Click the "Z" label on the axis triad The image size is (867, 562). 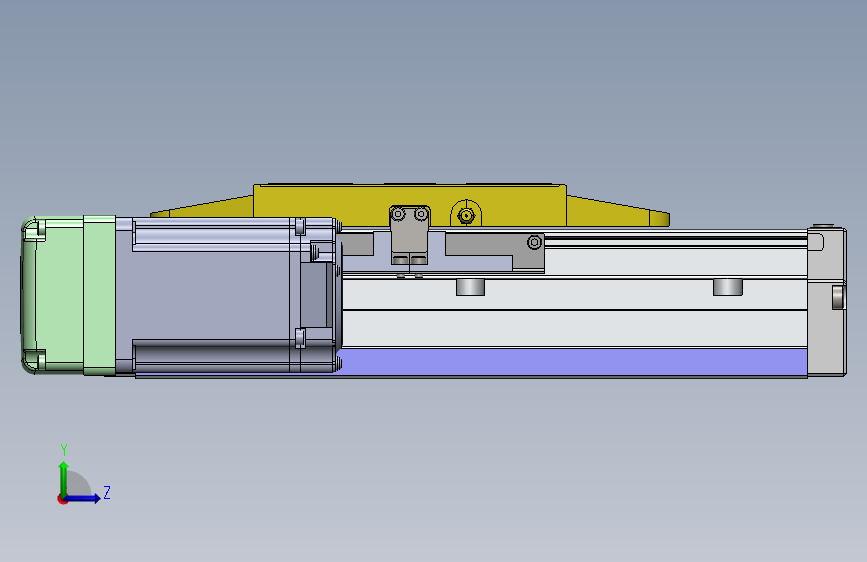point(107,492)
